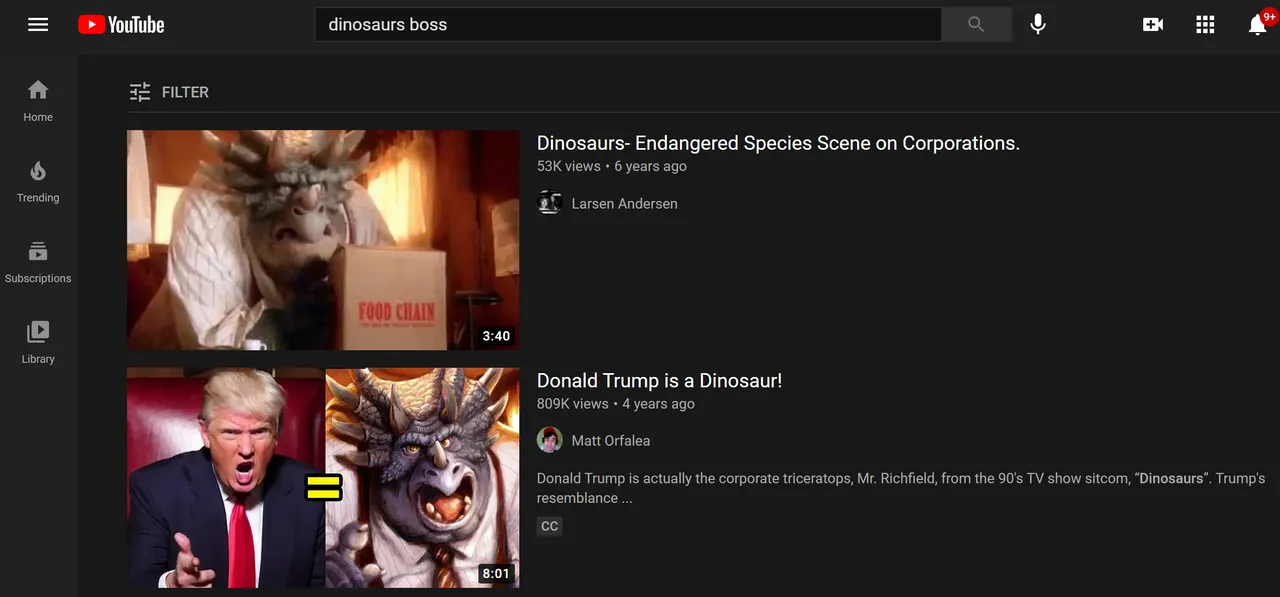Click the 809K views • 4 years ago text
The image size is (1280, 597).
point(616,404)
